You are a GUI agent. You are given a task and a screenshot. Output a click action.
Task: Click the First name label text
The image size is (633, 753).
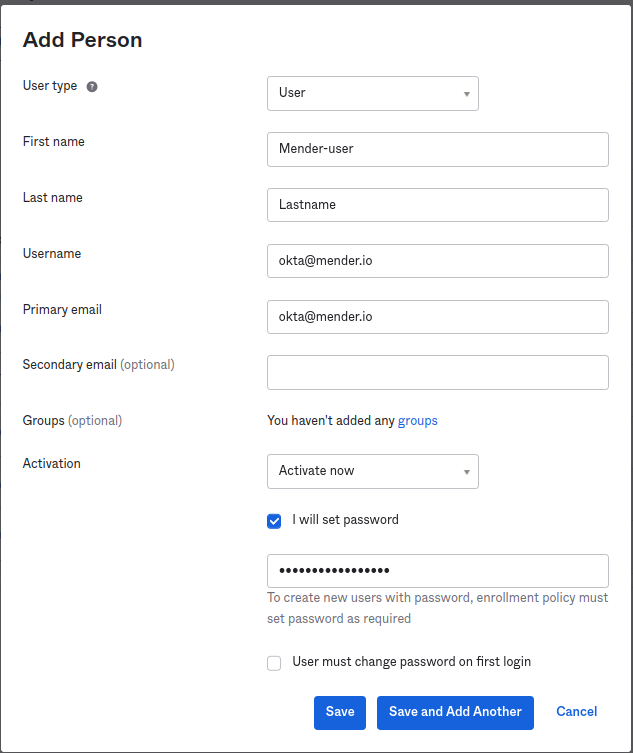coord(54,142)
